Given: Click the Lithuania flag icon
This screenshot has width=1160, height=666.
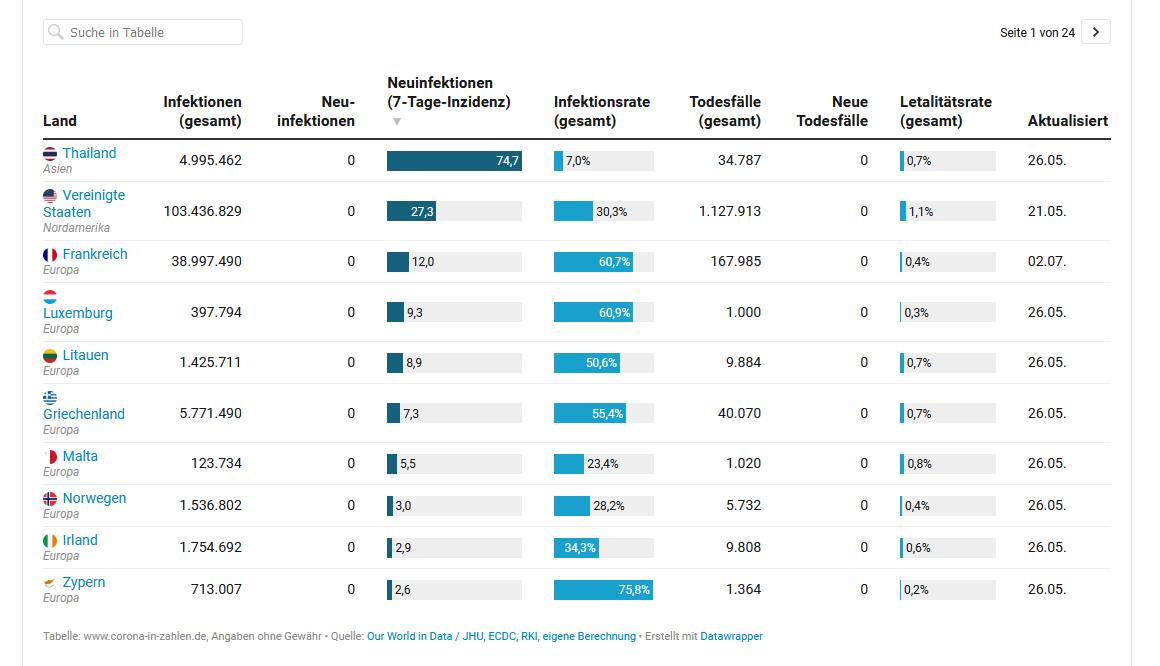Looking at the screenshot, I should 50,356.
